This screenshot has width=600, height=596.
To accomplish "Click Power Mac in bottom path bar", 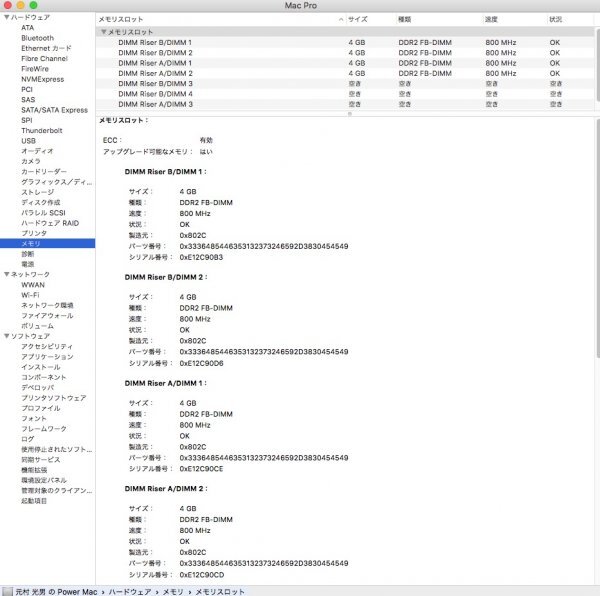I will [56, 592].
